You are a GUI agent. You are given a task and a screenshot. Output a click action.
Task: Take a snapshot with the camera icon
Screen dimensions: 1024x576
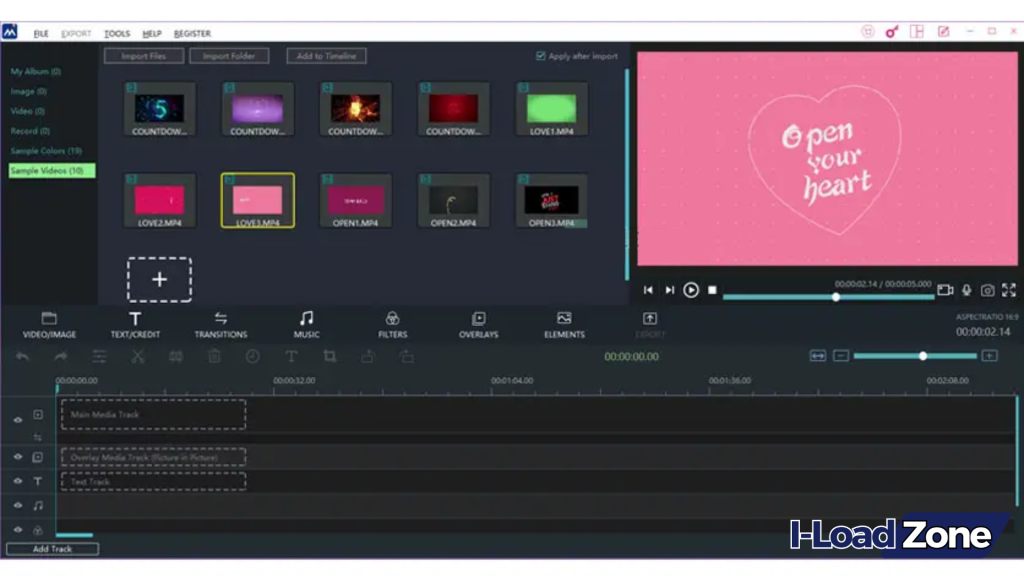(987, 290)
